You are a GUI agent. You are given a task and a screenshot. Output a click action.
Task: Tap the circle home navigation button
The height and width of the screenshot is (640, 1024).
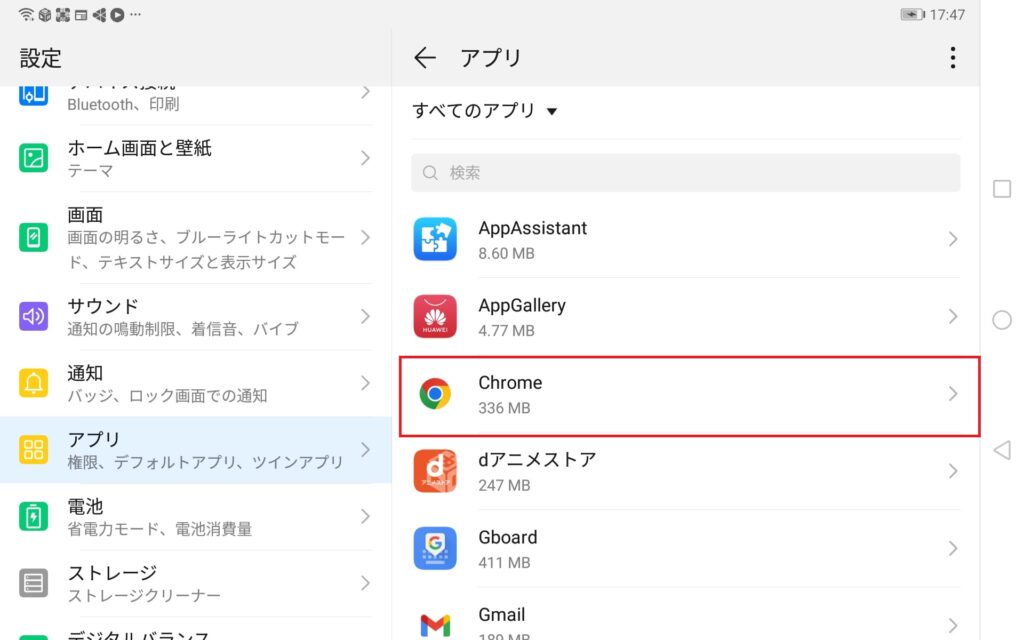click(x=1001, y=320)
